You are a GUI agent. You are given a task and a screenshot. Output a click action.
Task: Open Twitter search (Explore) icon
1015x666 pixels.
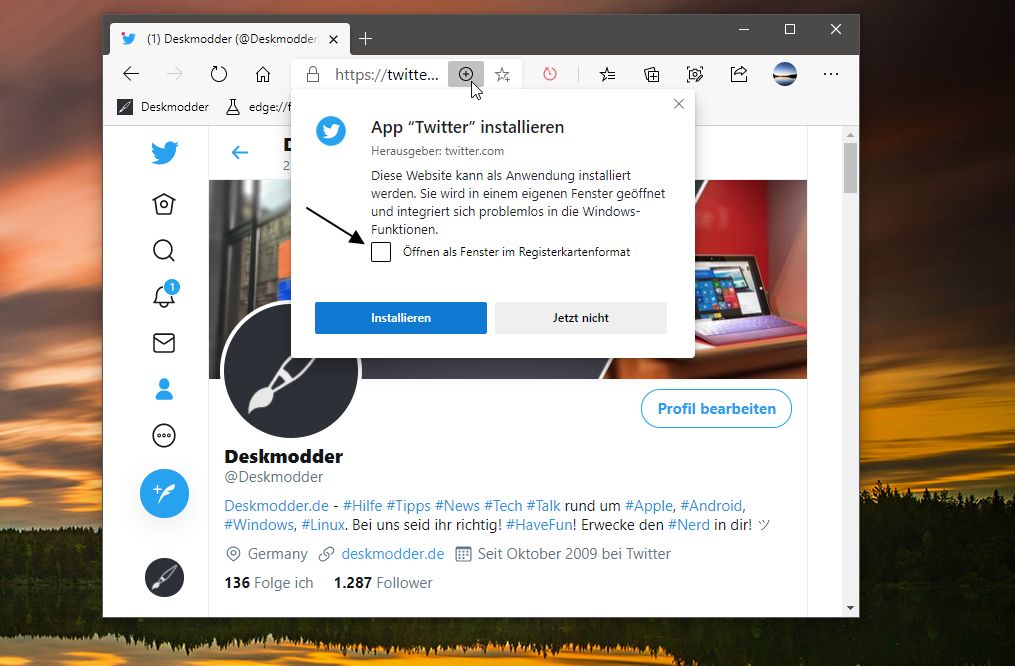click(x=164, y=250)
